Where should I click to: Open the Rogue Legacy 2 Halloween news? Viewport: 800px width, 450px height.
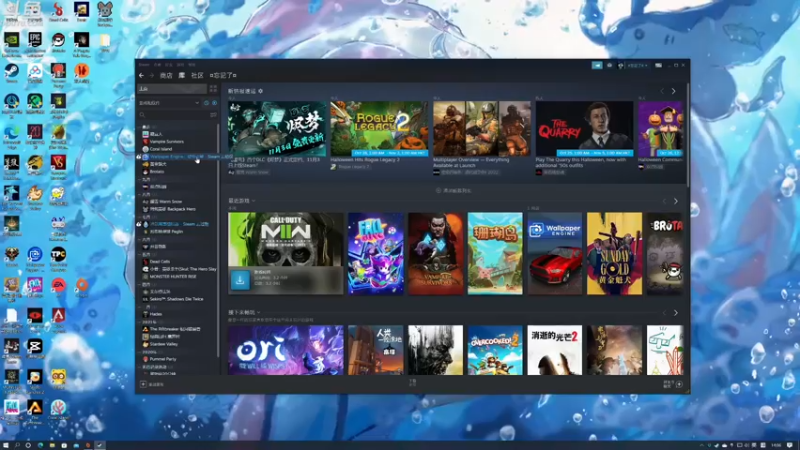point(379,129)
